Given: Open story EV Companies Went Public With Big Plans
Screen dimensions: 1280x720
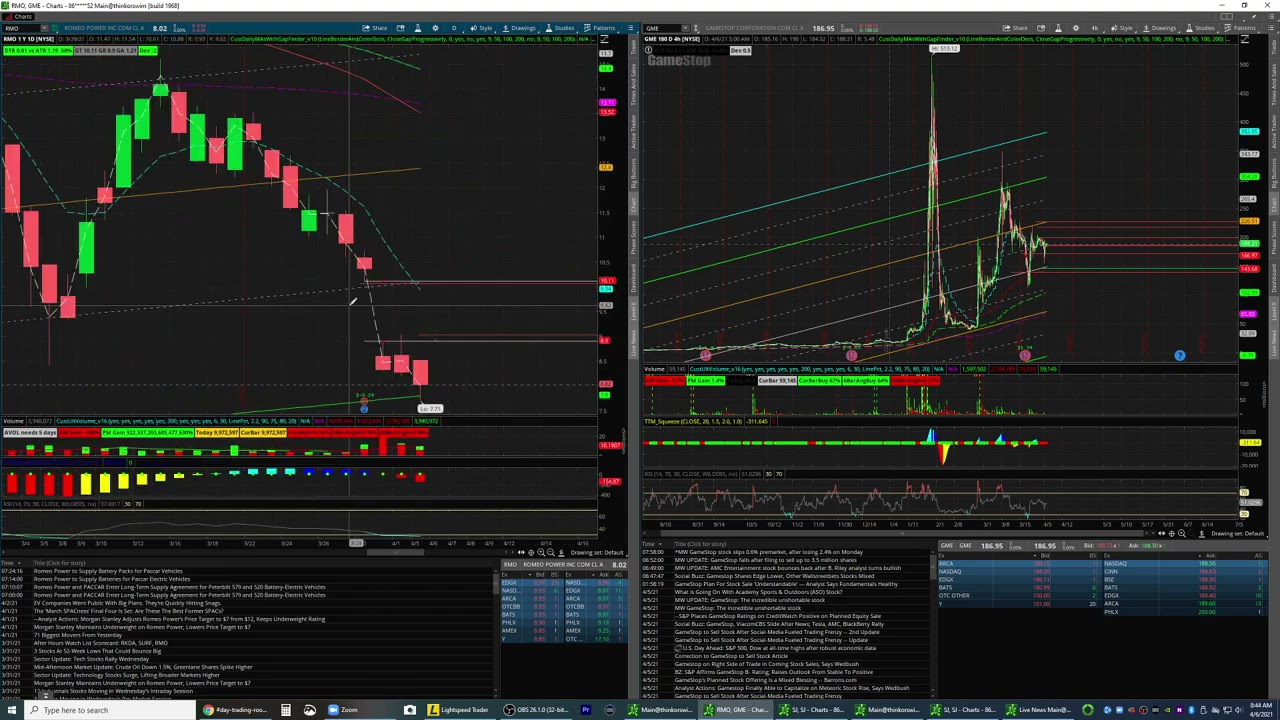Looking at the screenshot, I should coord(127,603).
